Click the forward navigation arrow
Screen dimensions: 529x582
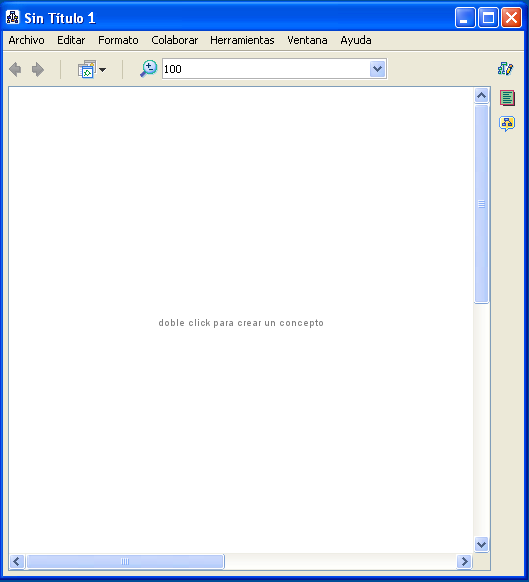point(38,69)
